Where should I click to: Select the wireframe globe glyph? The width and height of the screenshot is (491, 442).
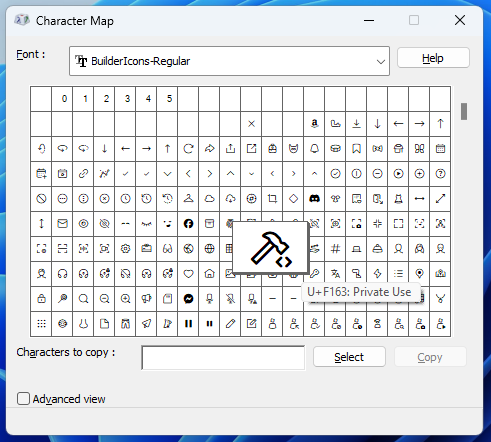pos(209,249)
